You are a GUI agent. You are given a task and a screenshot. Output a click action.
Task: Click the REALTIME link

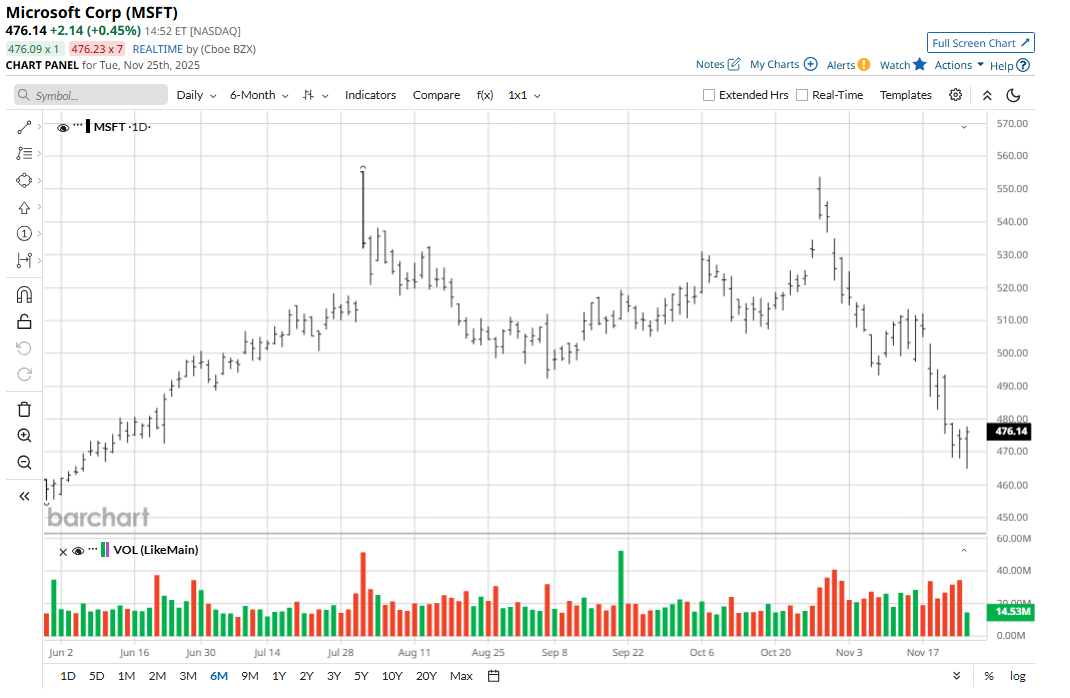click(x=158, y=49)
